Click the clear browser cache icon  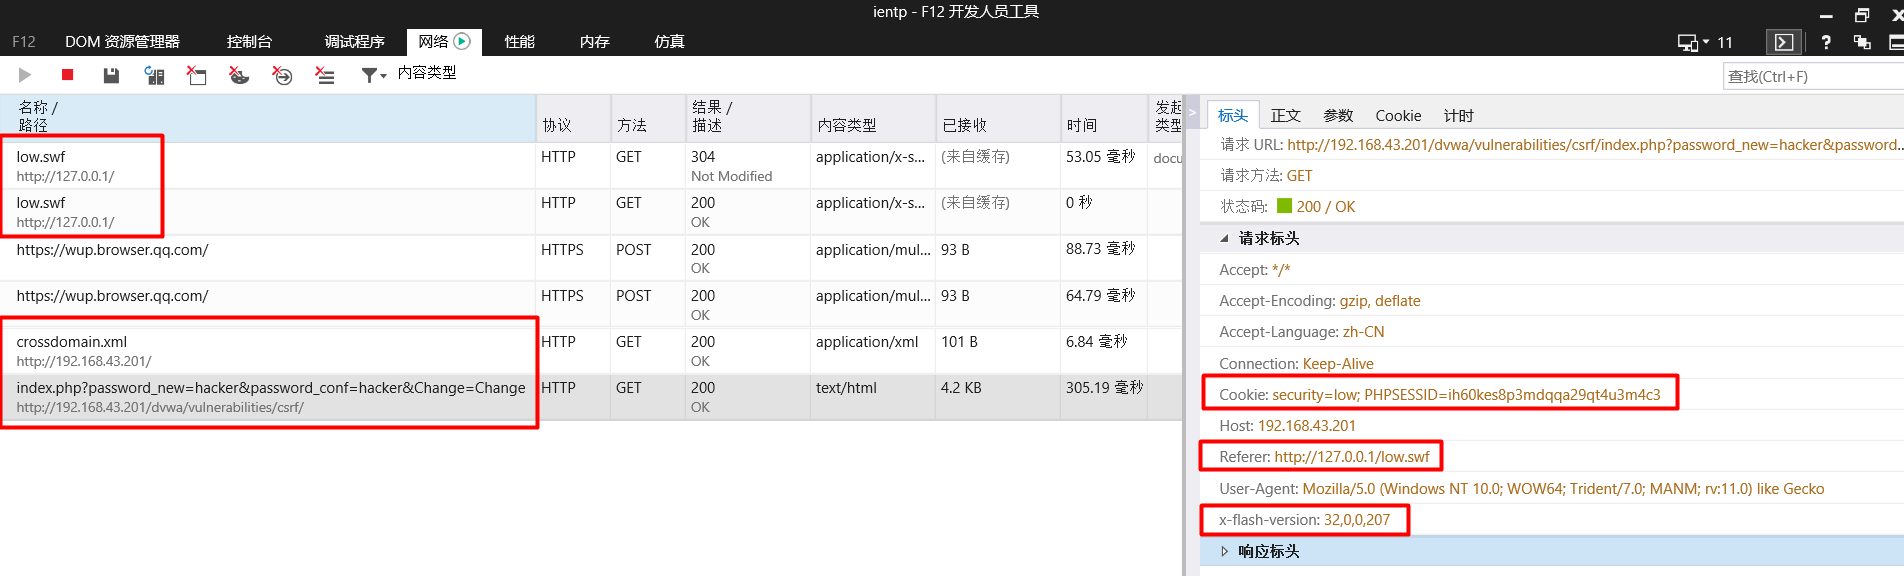pos(197,75)
